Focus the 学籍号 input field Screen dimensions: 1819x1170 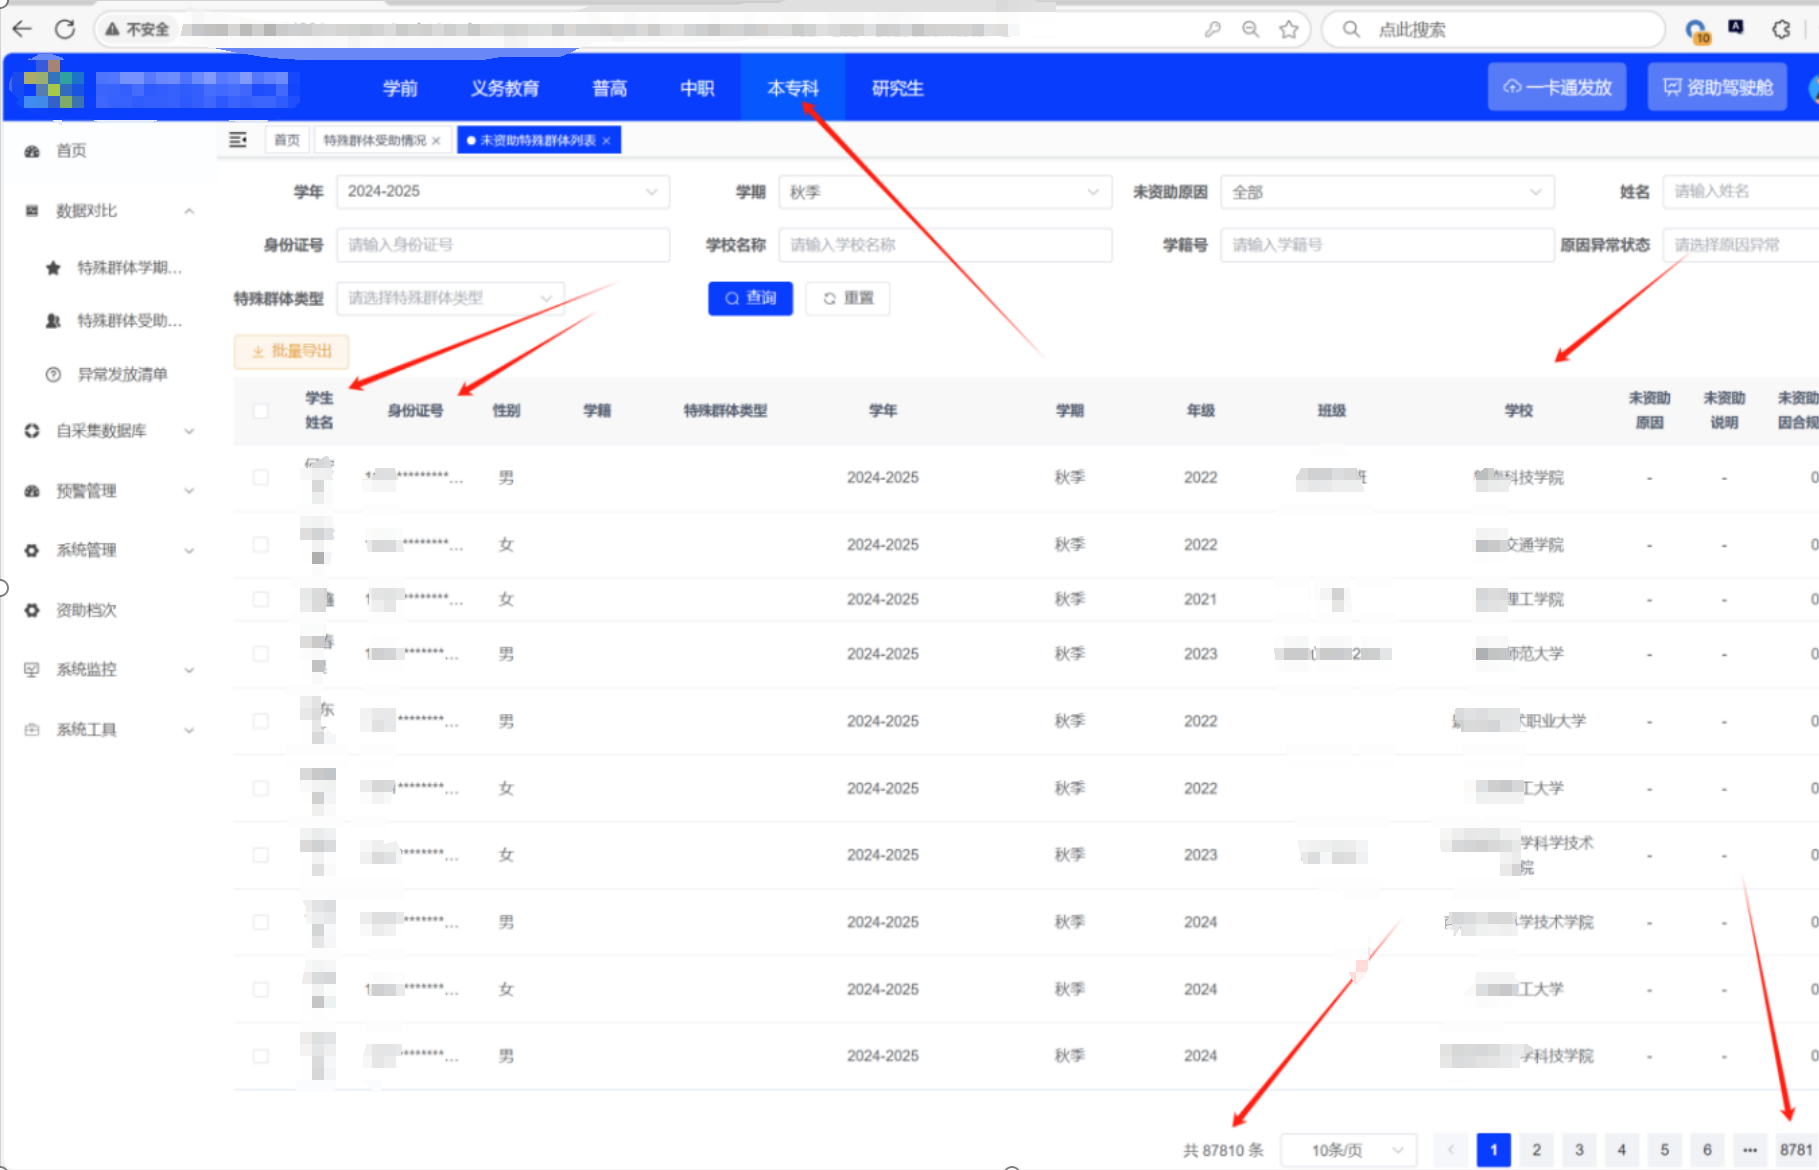tap(1387, 245)
